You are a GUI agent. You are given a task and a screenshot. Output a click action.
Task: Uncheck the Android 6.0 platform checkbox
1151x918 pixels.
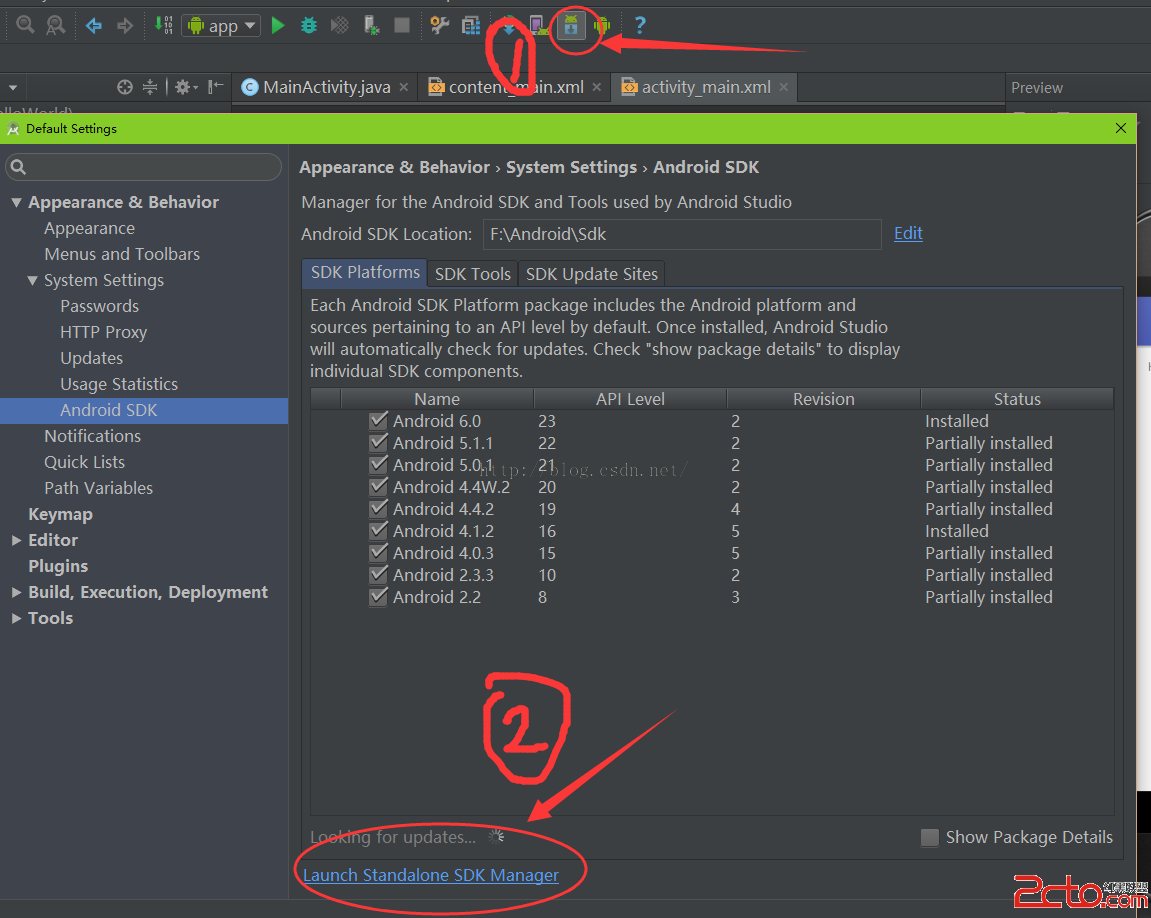tap(378, 421)
